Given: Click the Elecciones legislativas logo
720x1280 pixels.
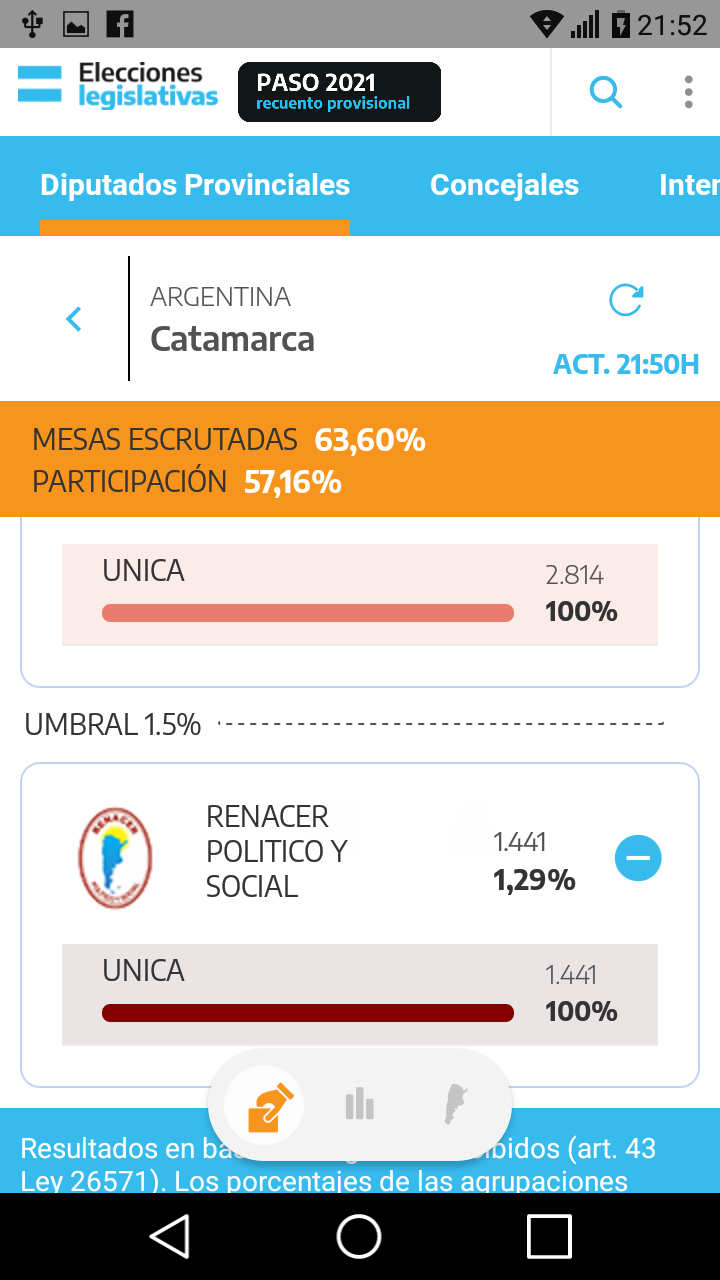Looking at the screenshot, I should point(118,86).
